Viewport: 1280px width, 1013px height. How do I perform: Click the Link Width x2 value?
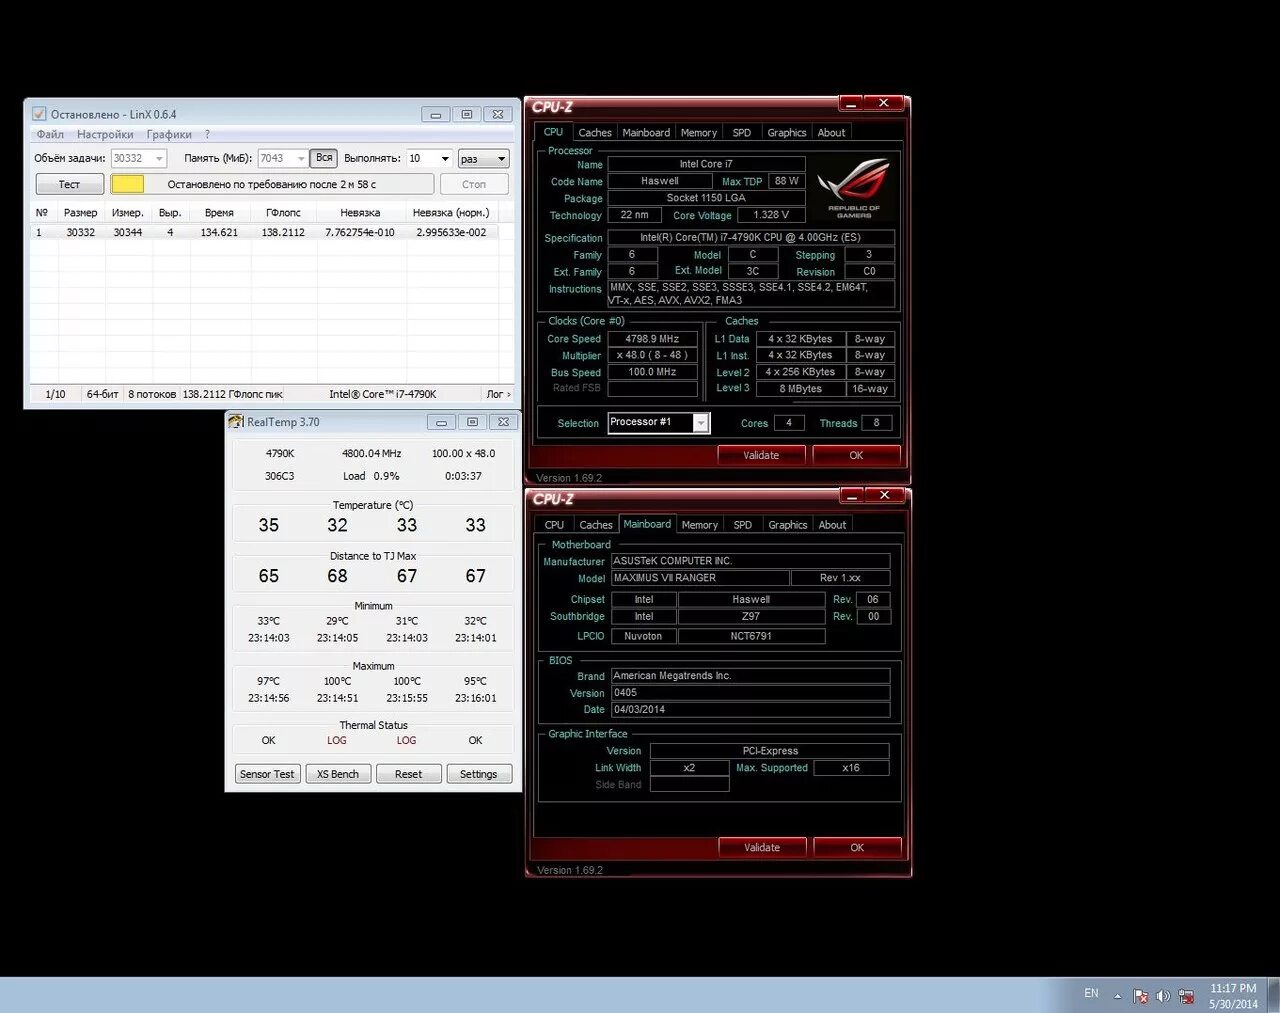click(689, 768)
